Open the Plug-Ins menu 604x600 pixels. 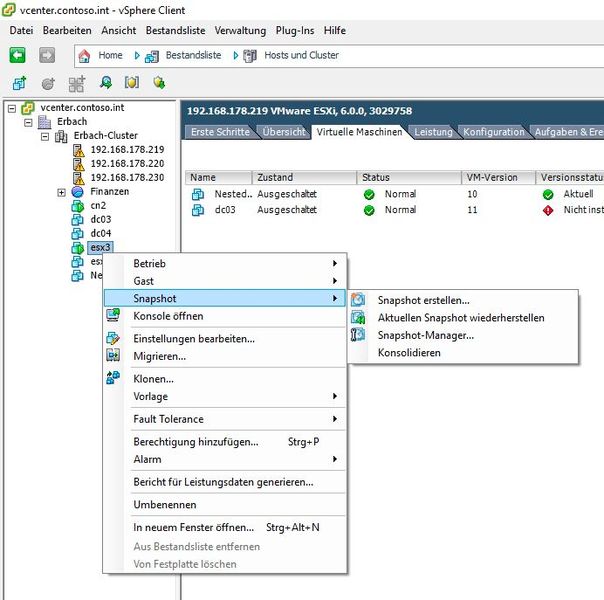tap(295, 30)
